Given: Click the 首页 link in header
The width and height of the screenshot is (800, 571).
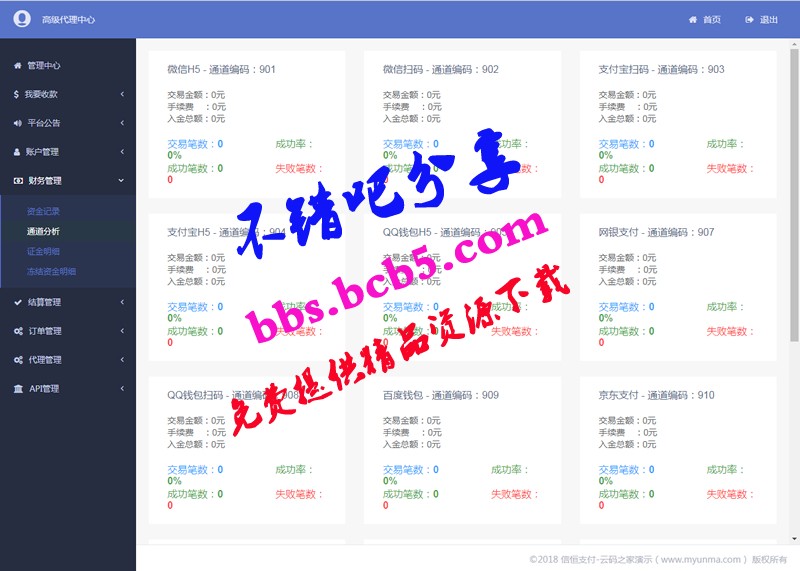Looking at the screenshot, I should (712, 20).
